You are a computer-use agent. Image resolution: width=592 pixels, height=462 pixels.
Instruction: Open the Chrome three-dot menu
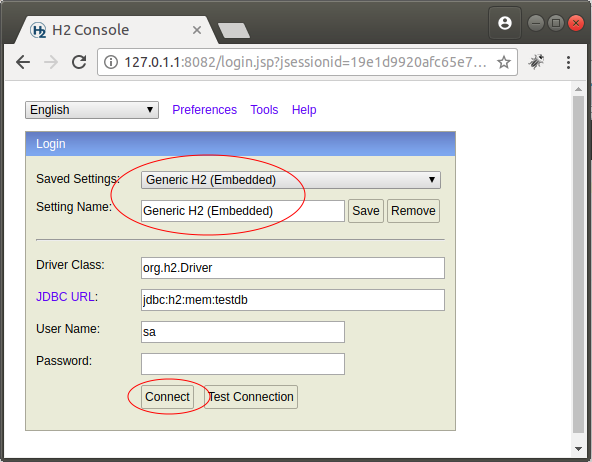pyautogui.click(x=568, y=62)
